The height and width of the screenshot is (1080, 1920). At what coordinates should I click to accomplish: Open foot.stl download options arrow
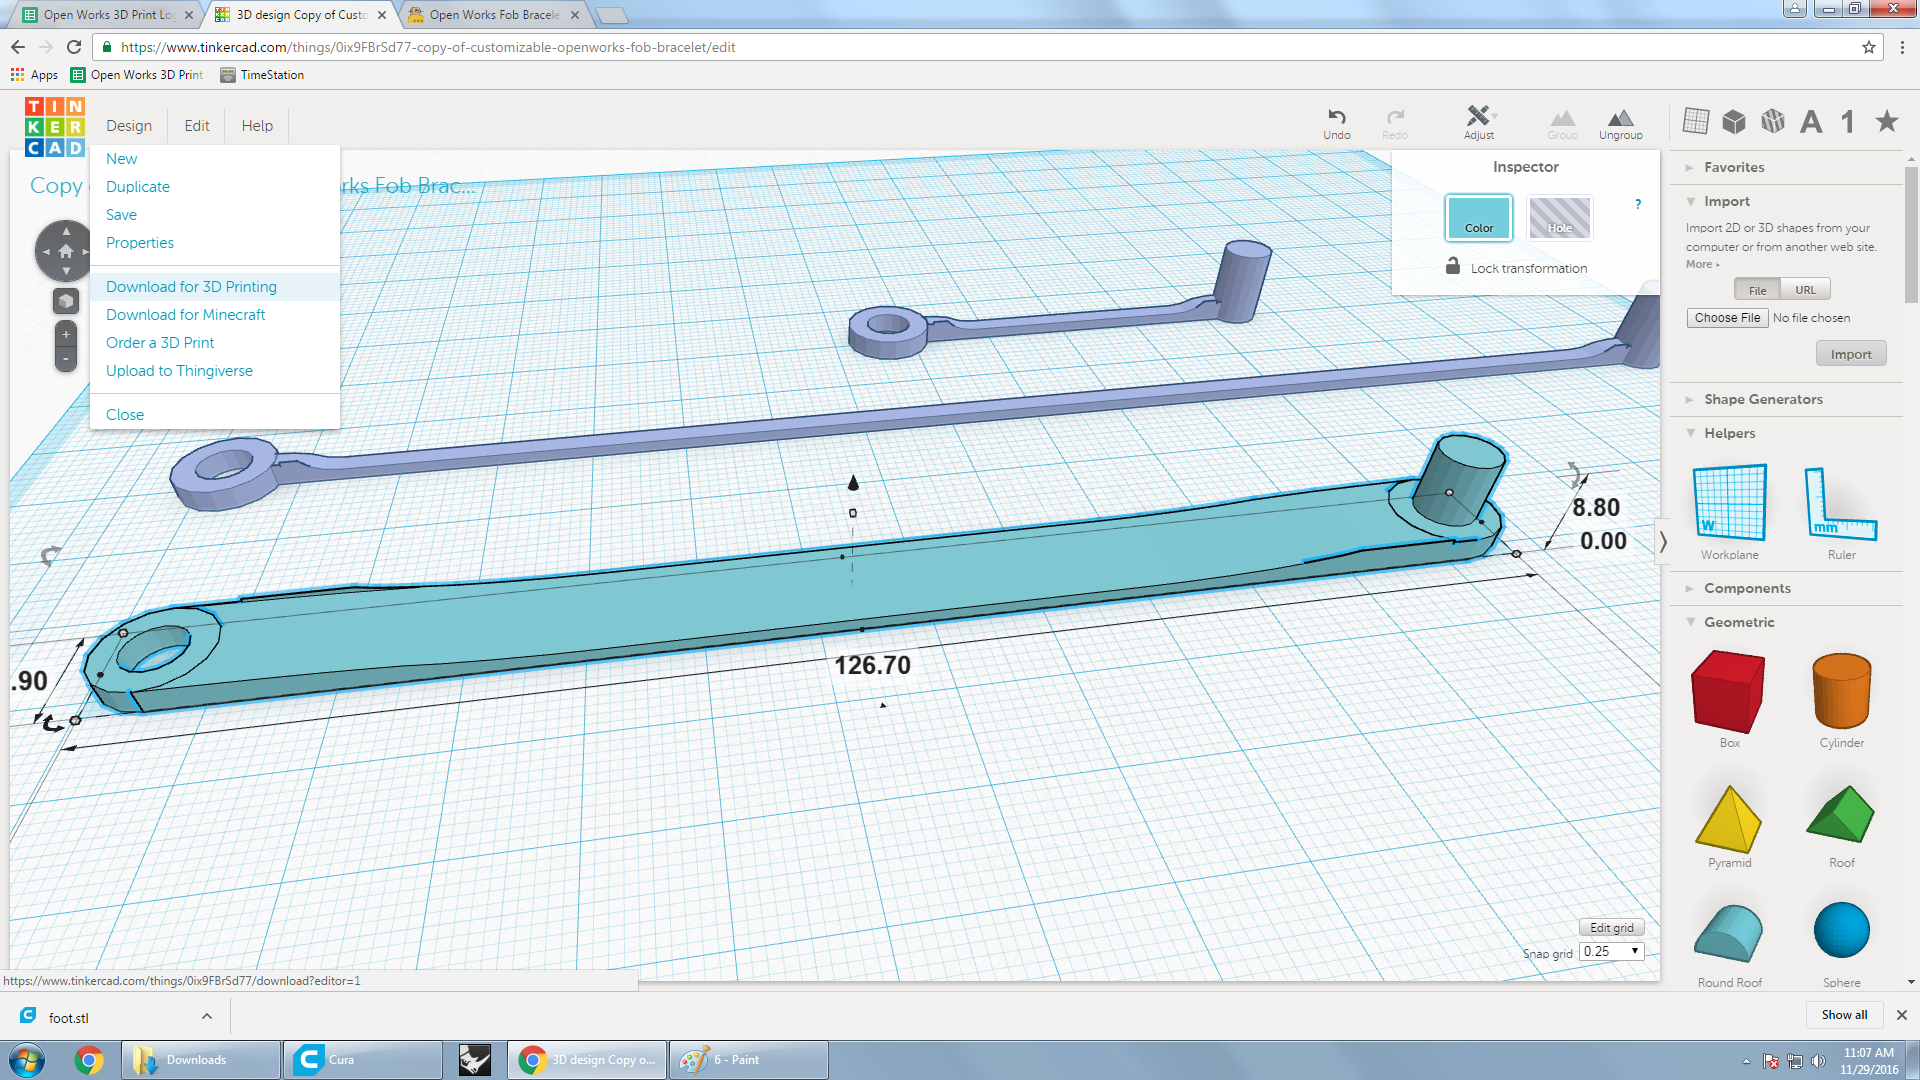click(x=207, y=1016)
